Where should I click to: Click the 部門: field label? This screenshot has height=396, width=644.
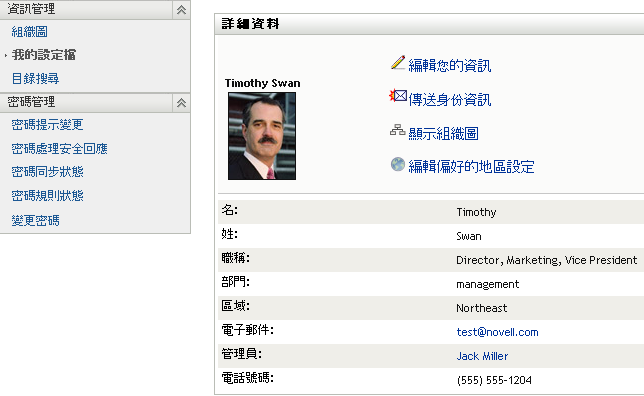(235, 282)
